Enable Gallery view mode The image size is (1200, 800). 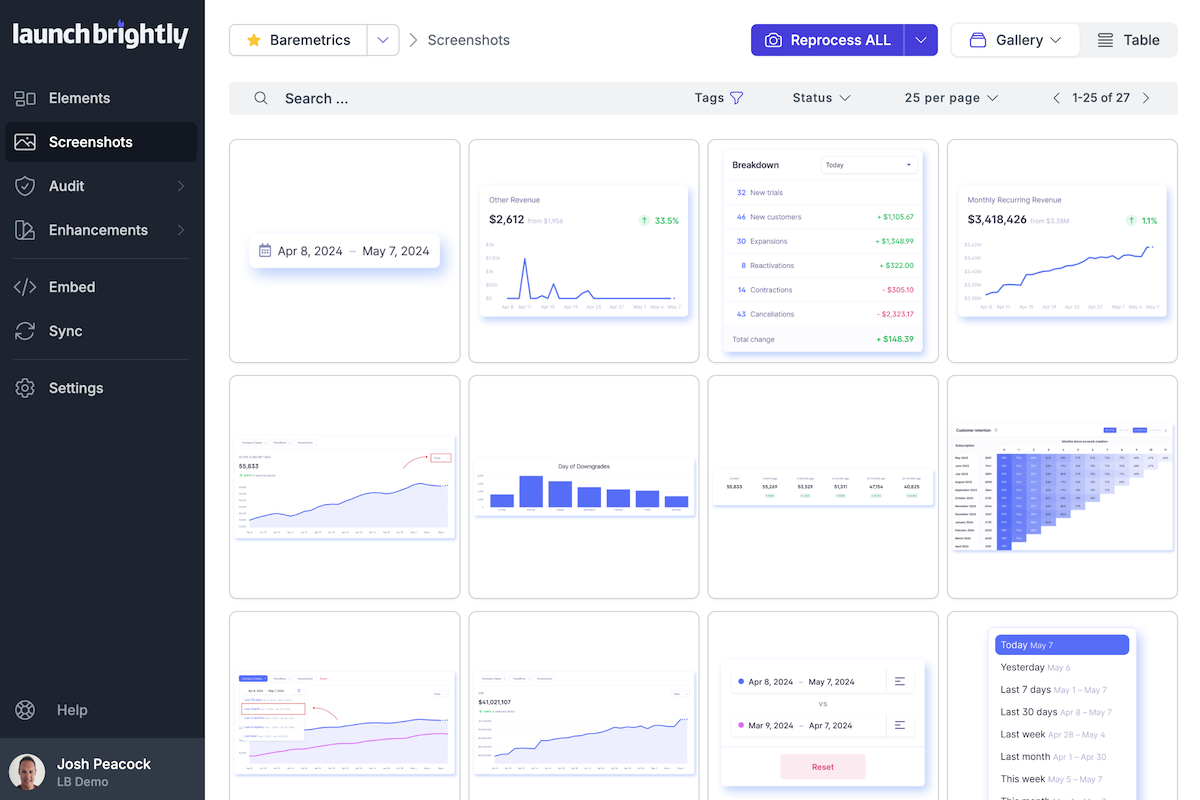(x=1013, y=40)
